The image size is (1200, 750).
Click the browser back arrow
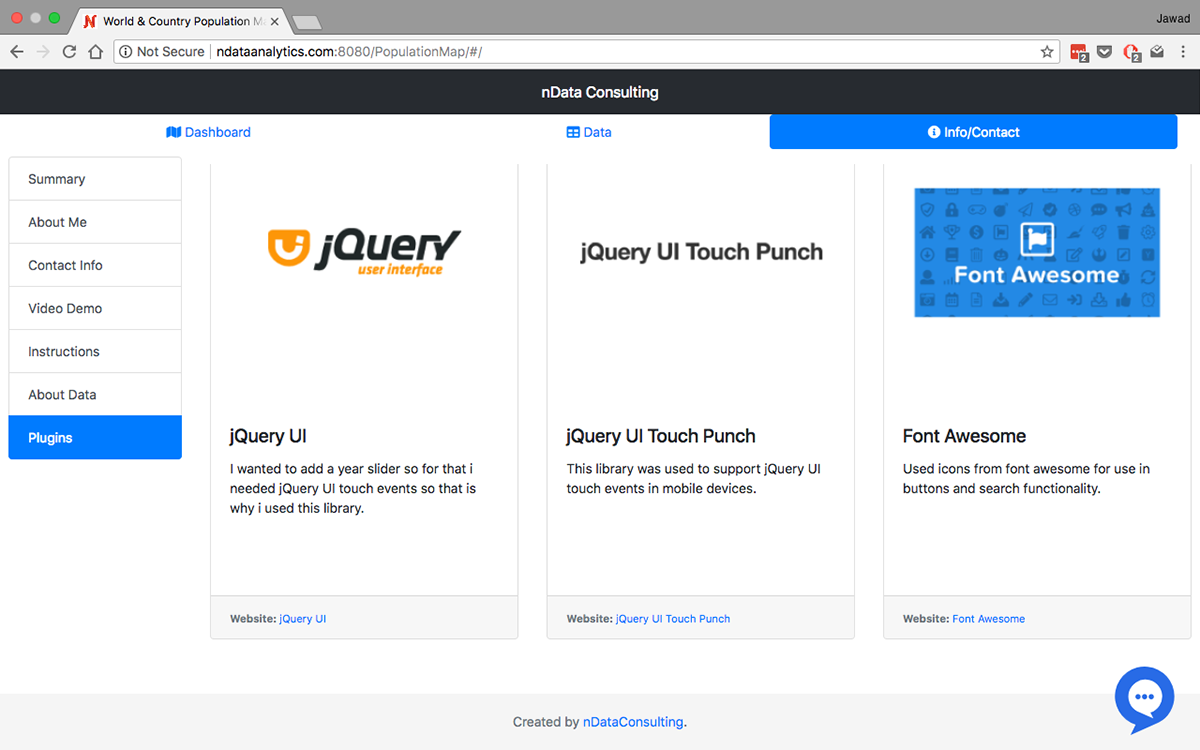coord(17,52)
